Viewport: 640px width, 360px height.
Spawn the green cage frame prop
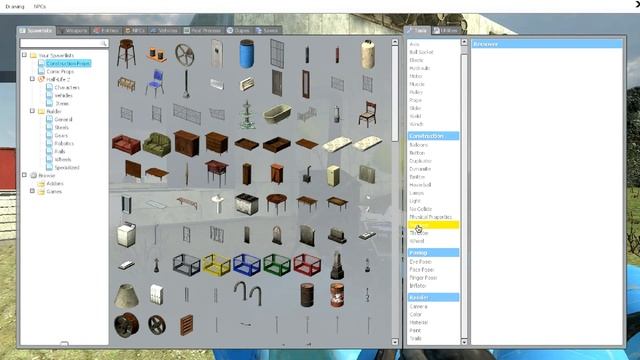(277, 264)
